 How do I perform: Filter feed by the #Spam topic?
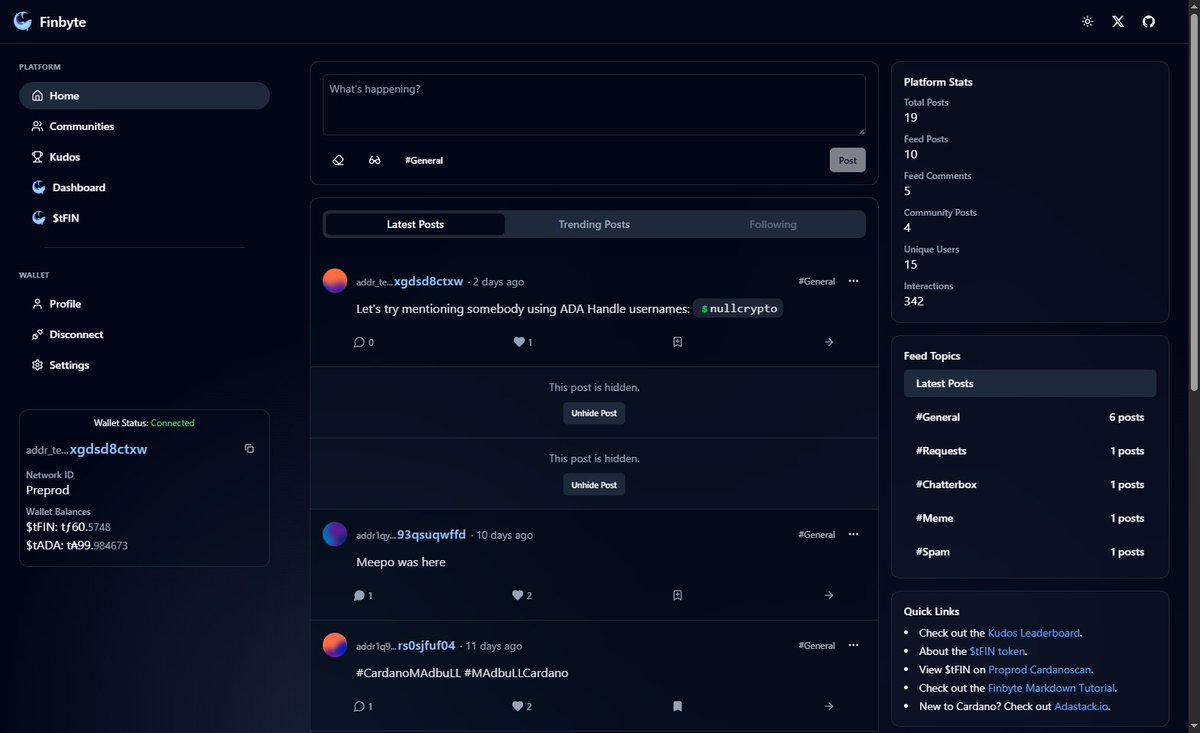pos(1030,552)
